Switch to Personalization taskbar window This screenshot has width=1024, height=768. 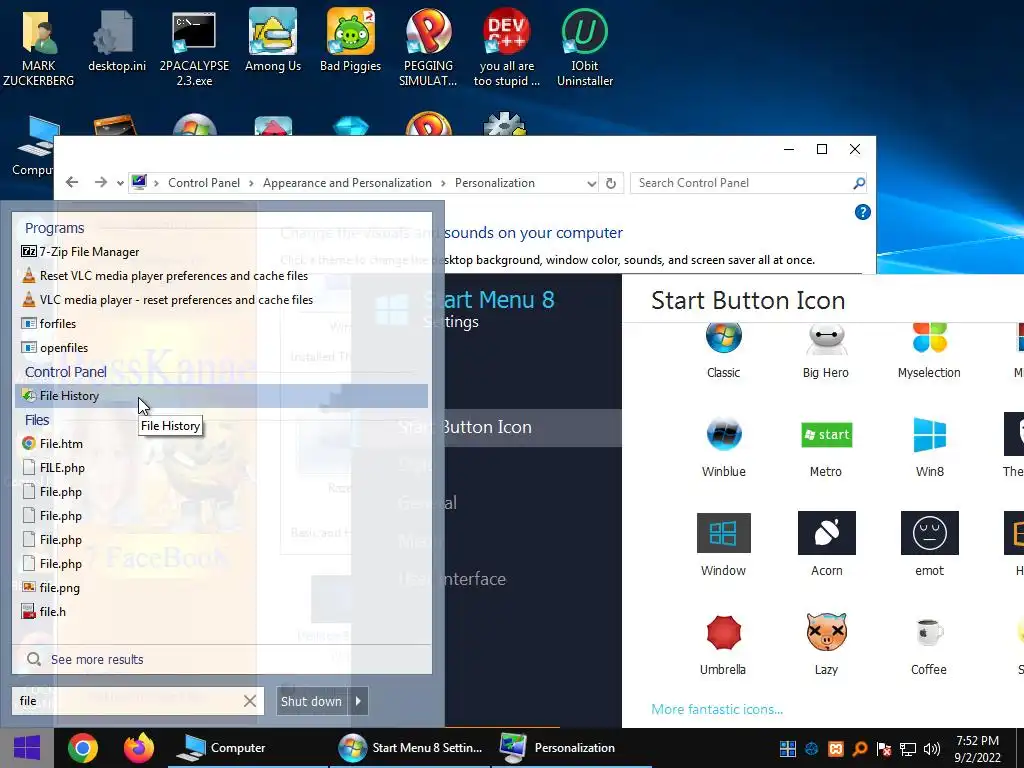[572, 748]
